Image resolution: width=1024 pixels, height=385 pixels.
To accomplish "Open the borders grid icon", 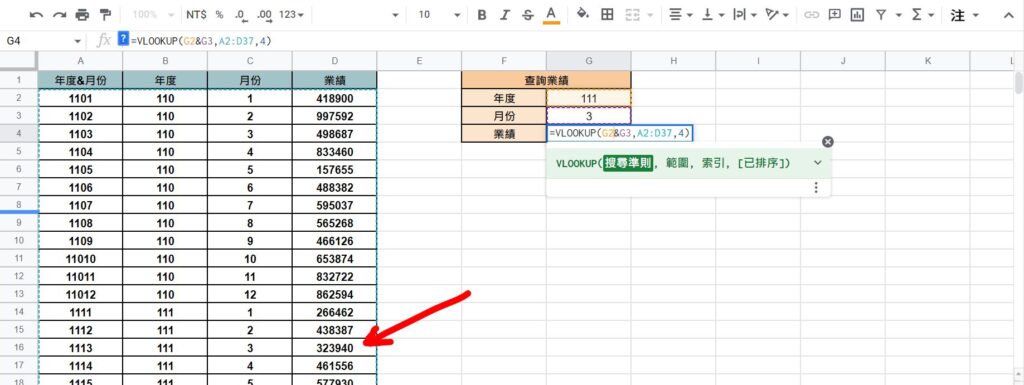I will pos(607,14).
